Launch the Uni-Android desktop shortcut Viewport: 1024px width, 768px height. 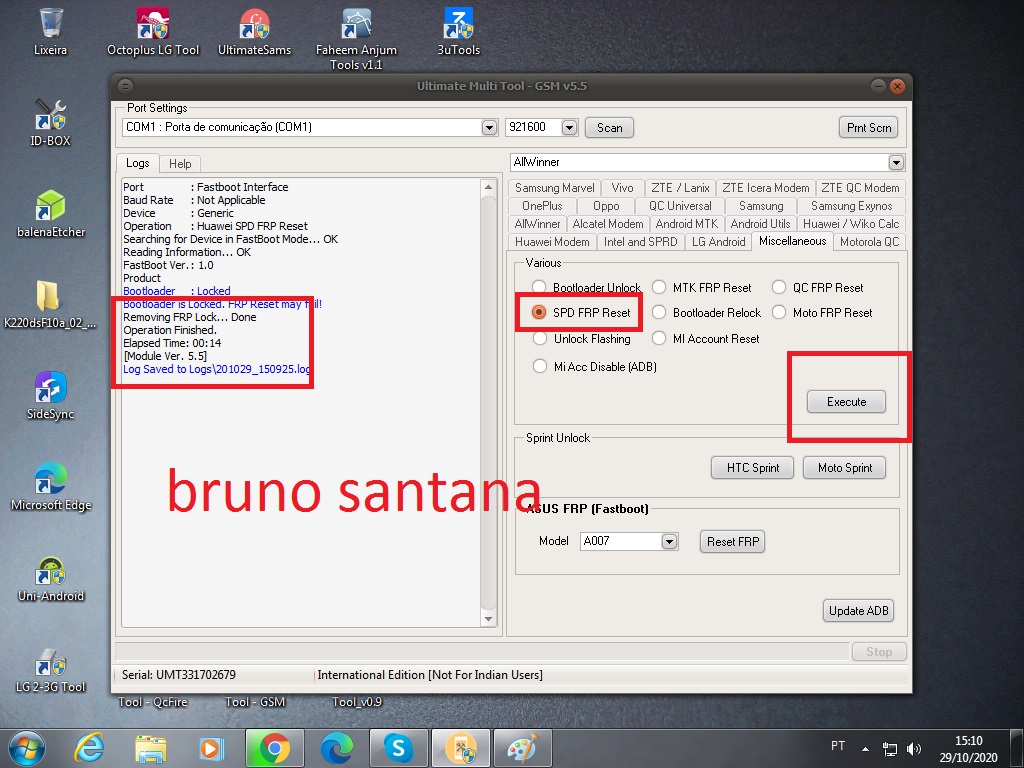pos(51,578)
